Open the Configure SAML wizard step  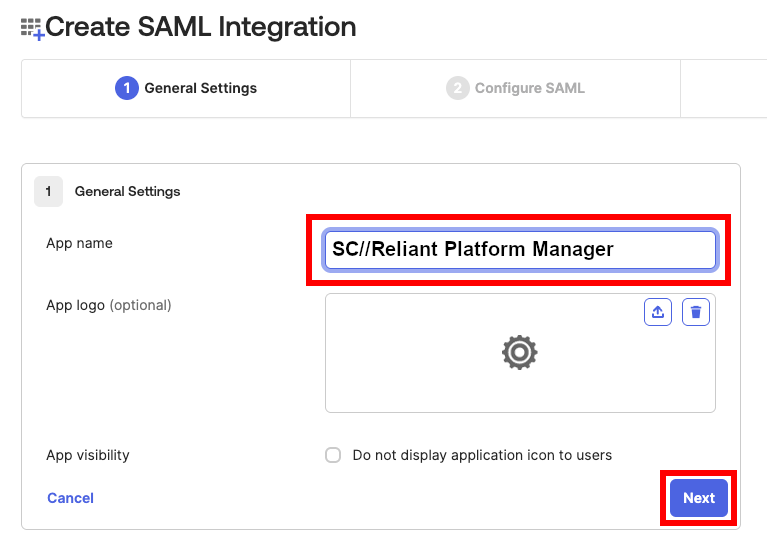coord(516,88)
